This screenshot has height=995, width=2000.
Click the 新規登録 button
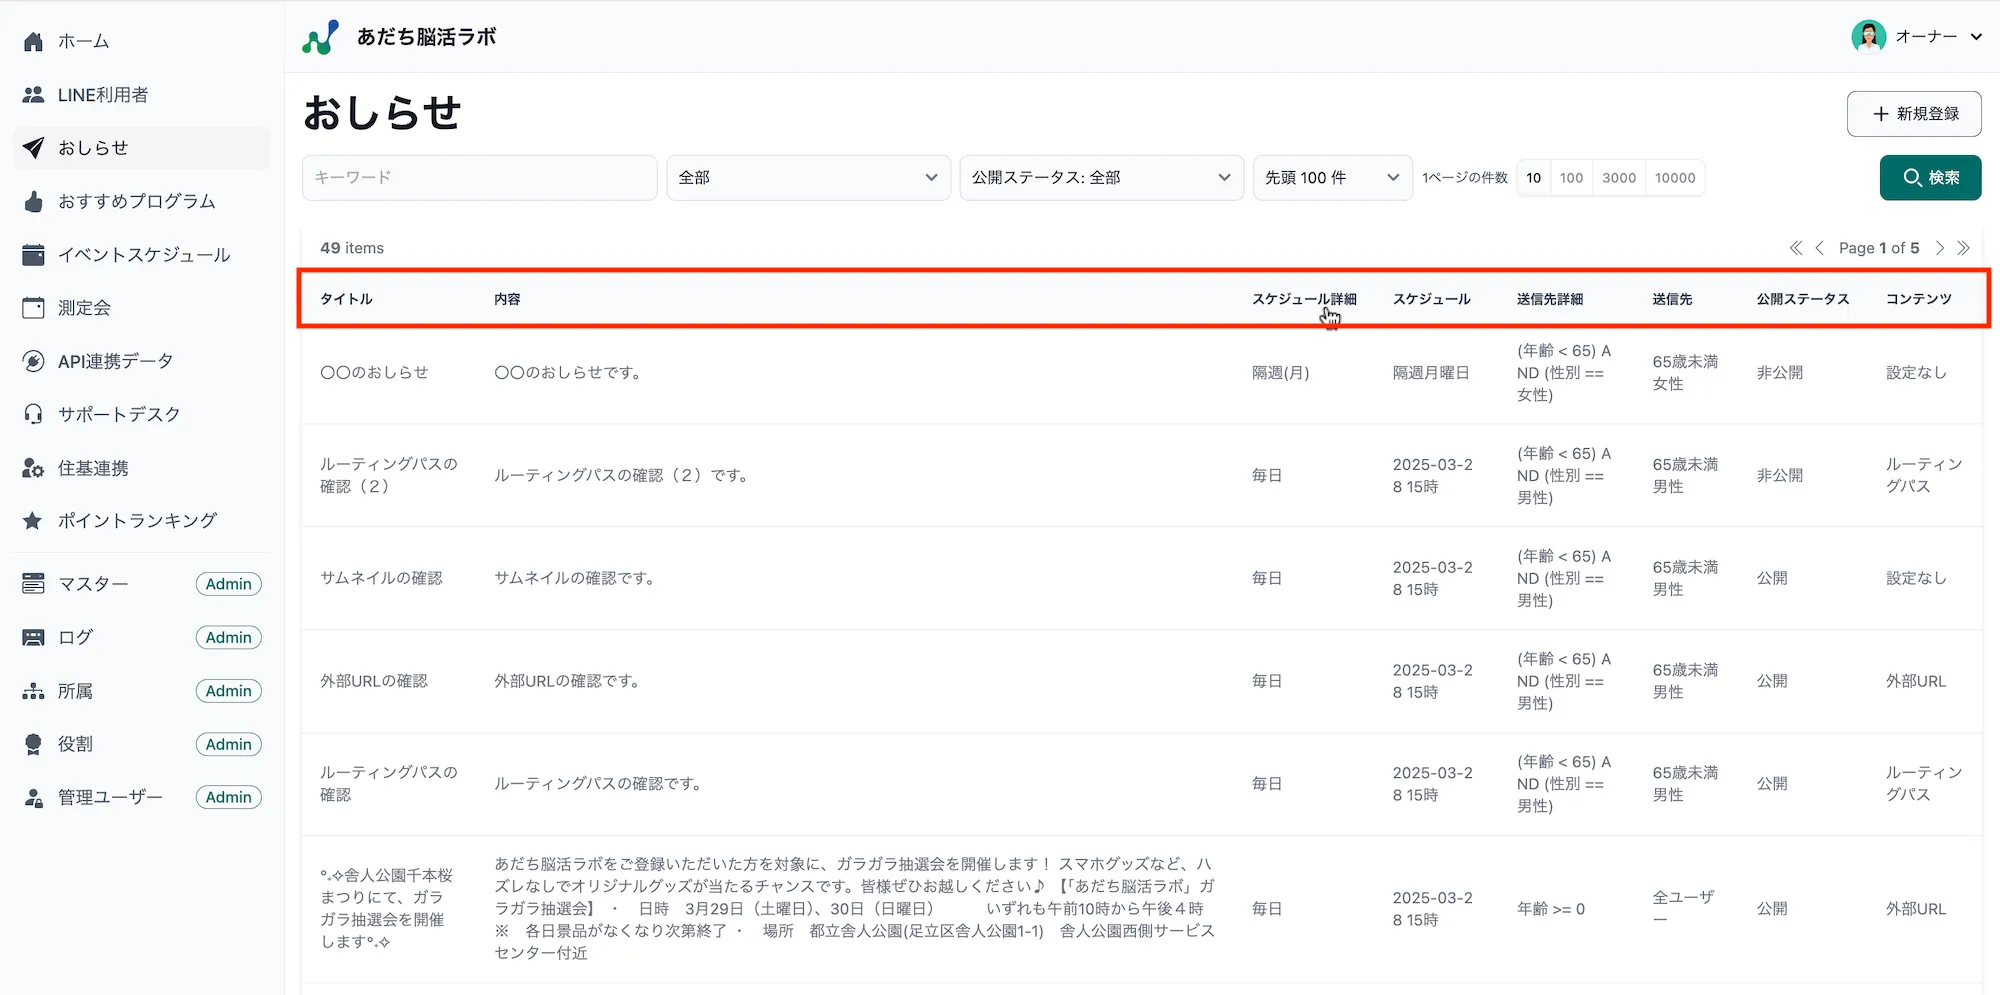coord(1914,114)
